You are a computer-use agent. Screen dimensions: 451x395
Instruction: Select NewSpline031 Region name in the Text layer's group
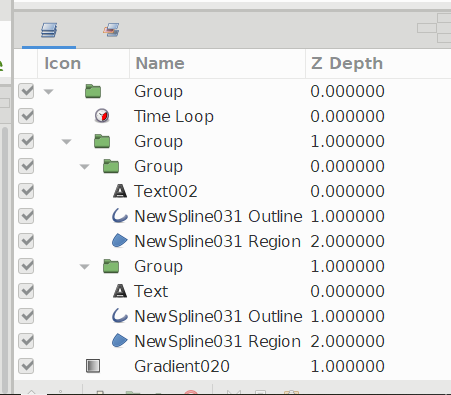coord(217,341)
